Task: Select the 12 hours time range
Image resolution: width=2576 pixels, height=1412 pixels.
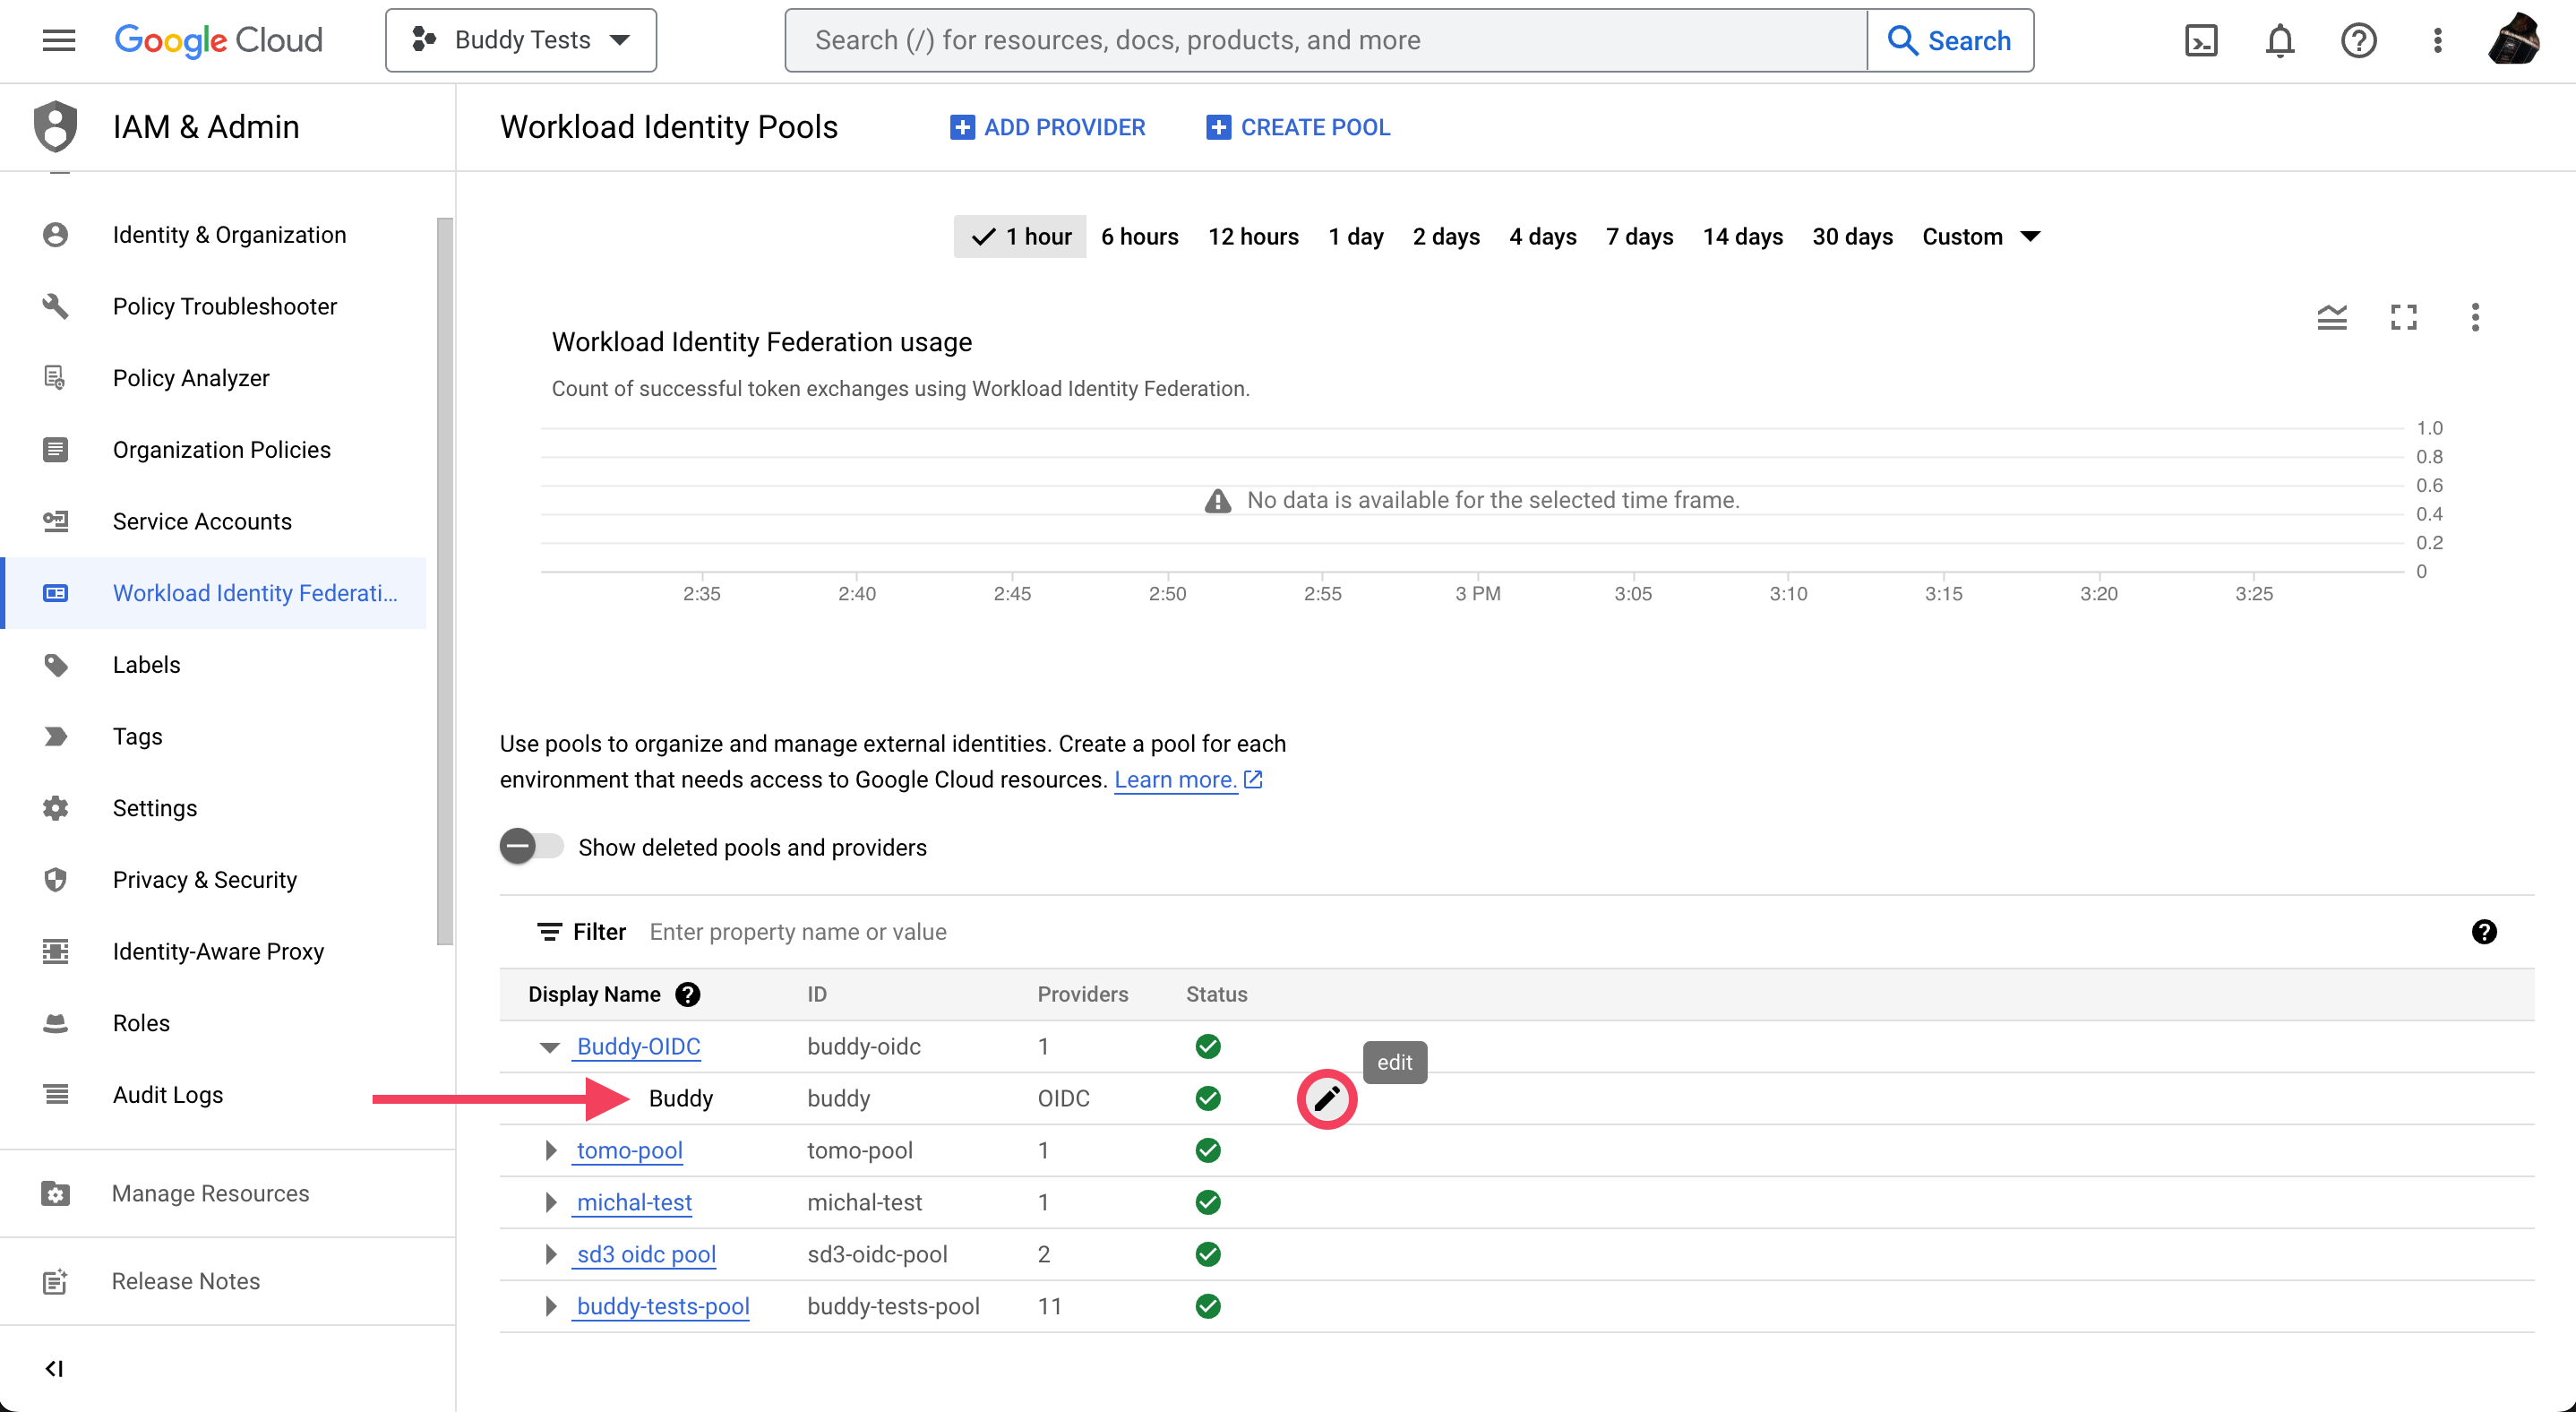Action: 1253,236
